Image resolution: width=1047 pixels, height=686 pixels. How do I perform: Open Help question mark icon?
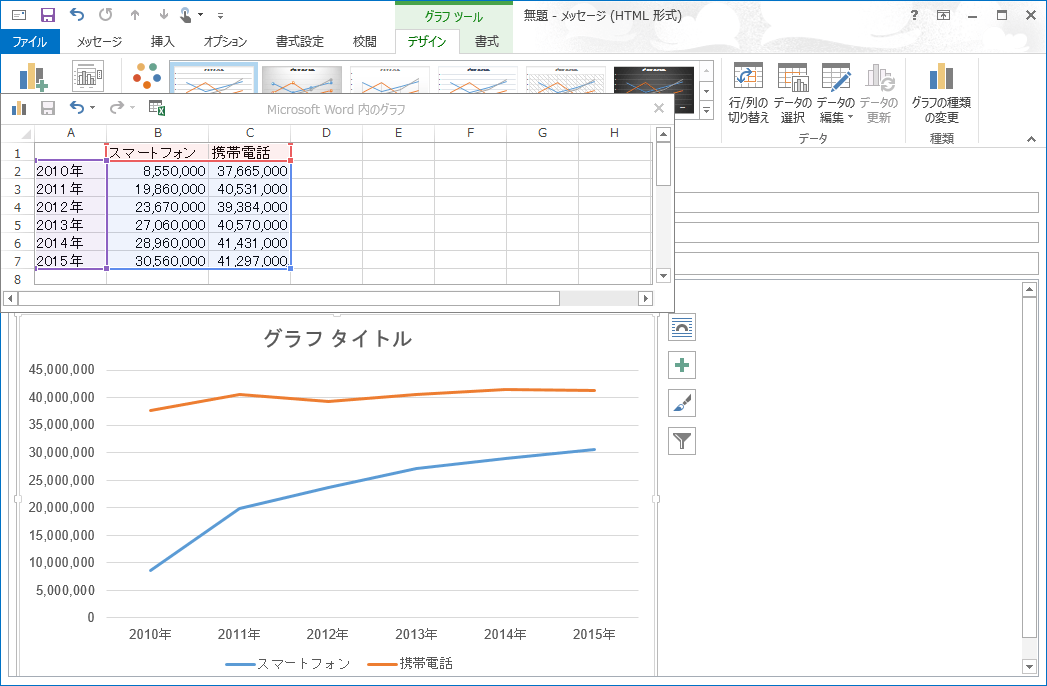(x=914, y=15)
